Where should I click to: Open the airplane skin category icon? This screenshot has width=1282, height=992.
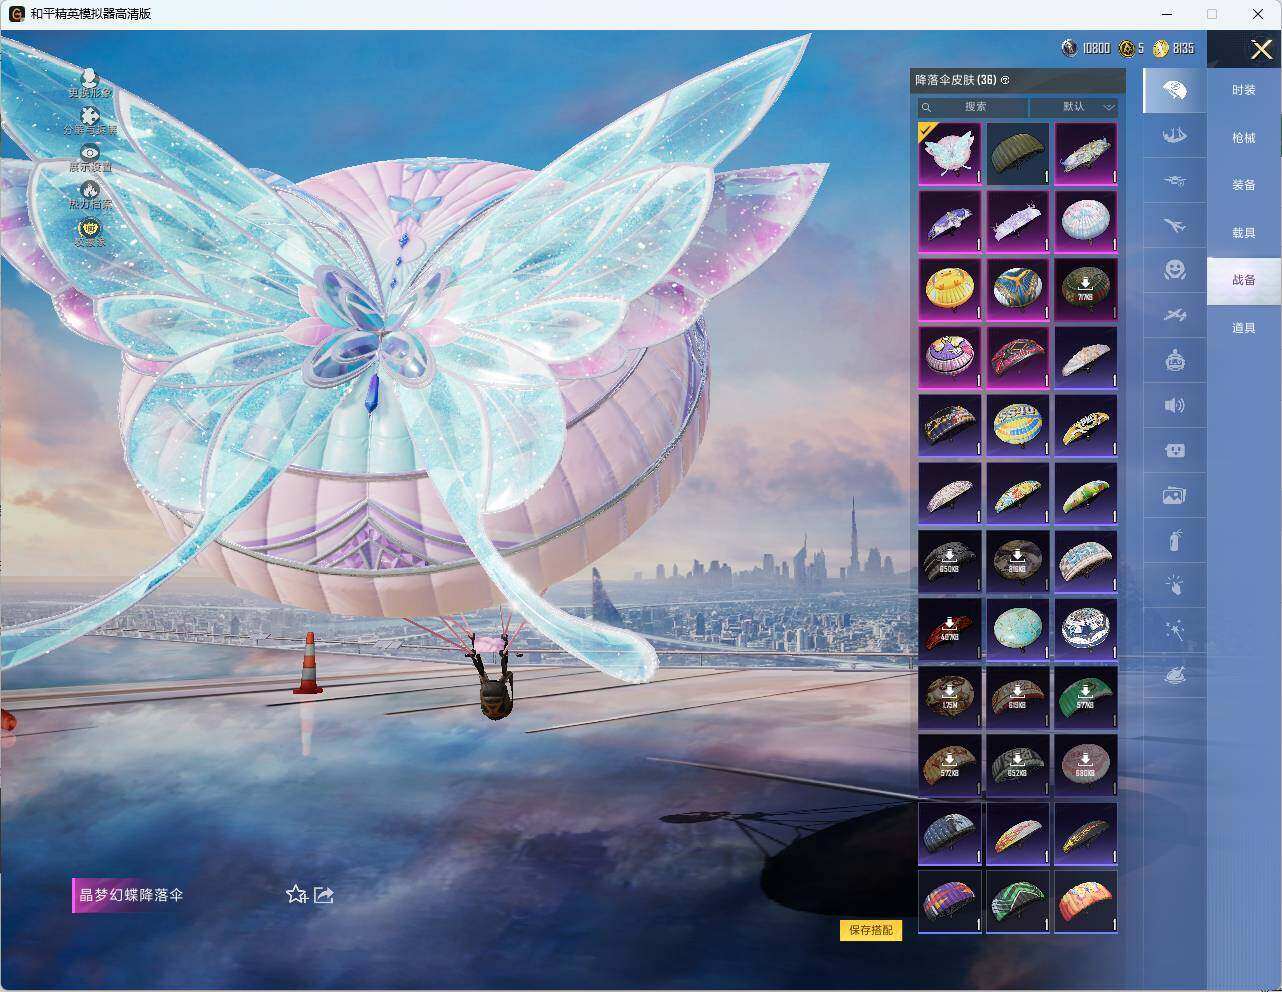tap(1174, 226)
